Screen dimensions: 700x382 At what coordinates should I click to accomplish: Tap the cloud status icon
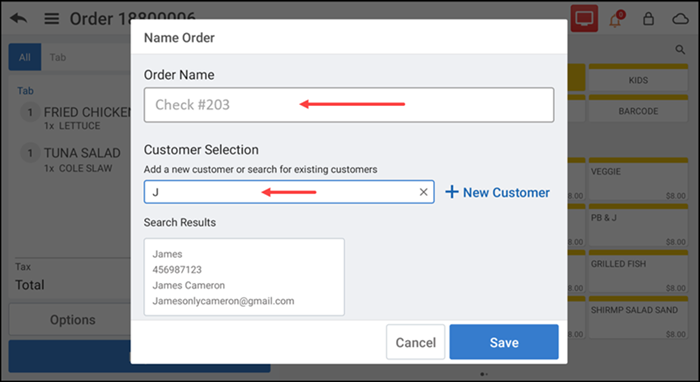point(680,19)
